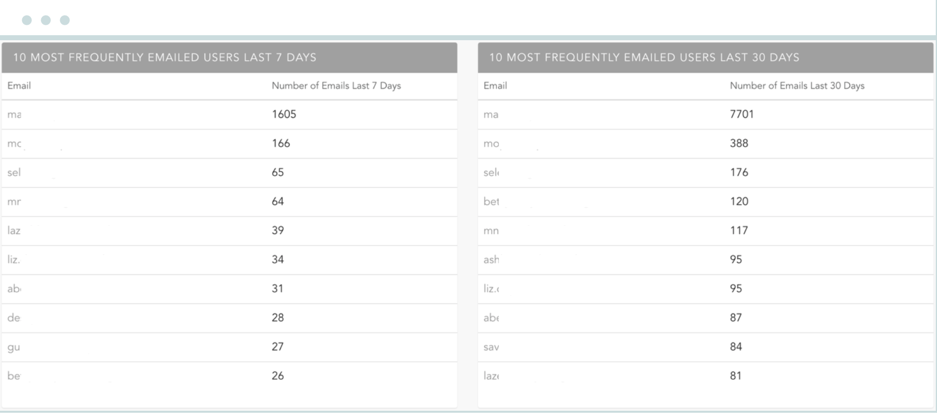This screenshot has height=416, width=937.
Task: Select the Last 30 Days panel header
Action: point(706,57)
